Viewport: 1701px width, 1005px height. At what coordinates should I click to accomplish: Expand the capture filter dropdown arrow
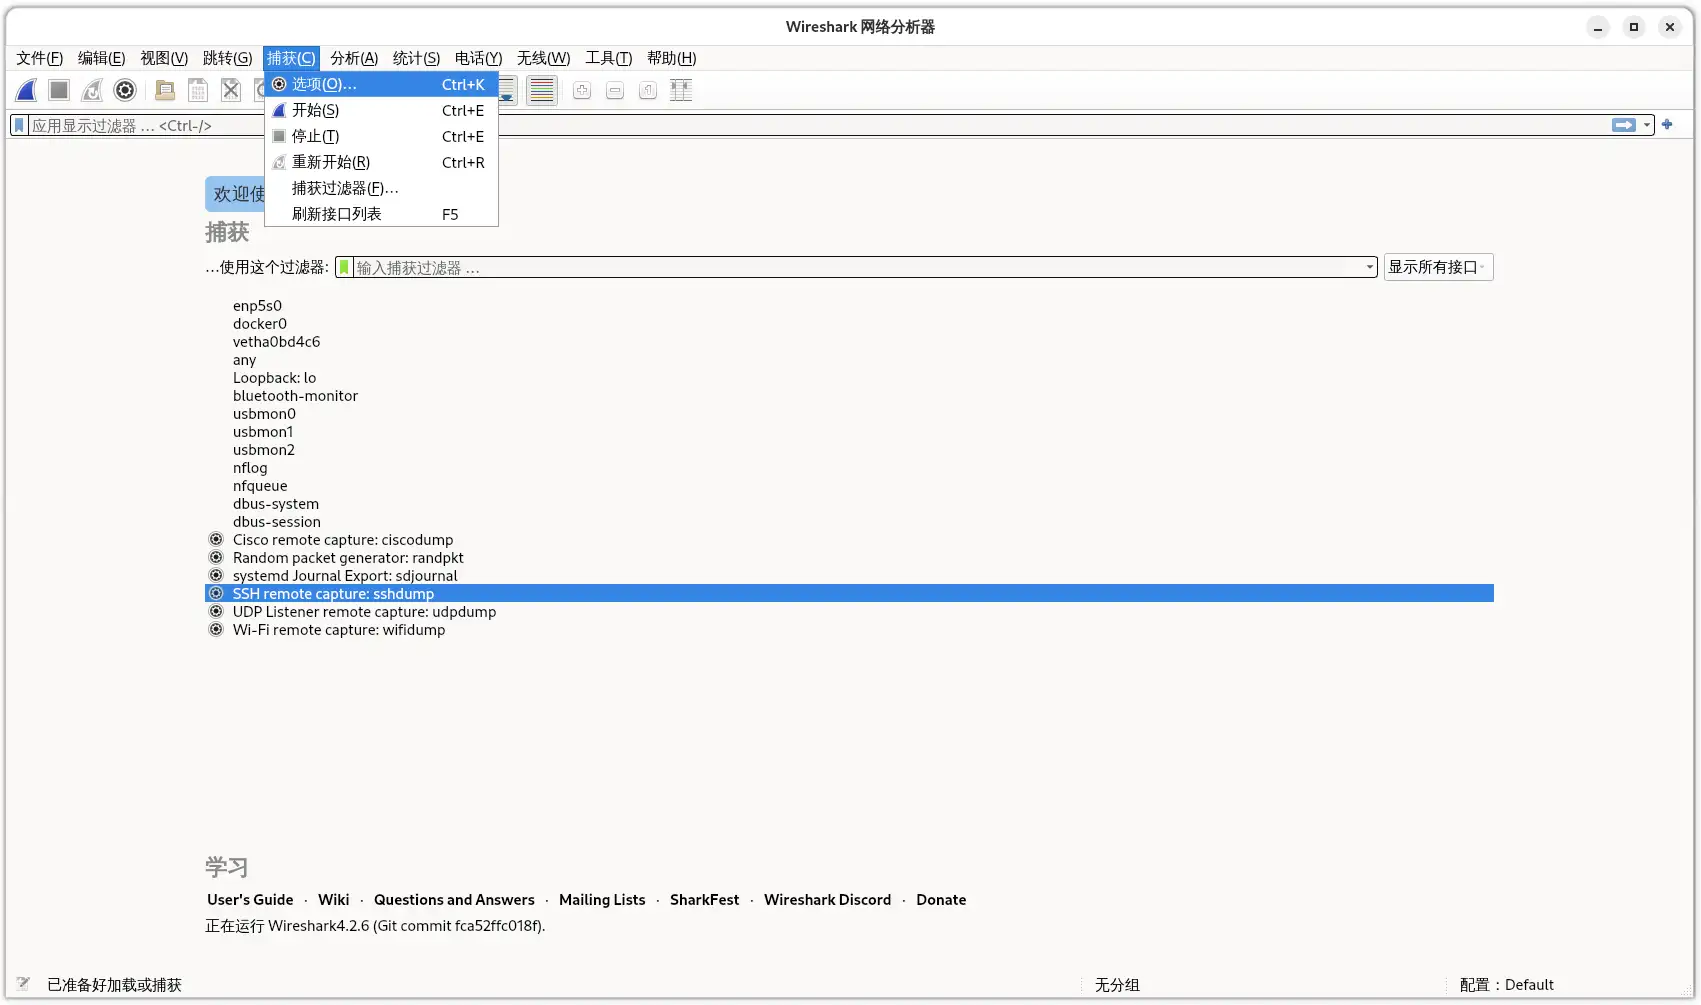tap(1370, 267)
